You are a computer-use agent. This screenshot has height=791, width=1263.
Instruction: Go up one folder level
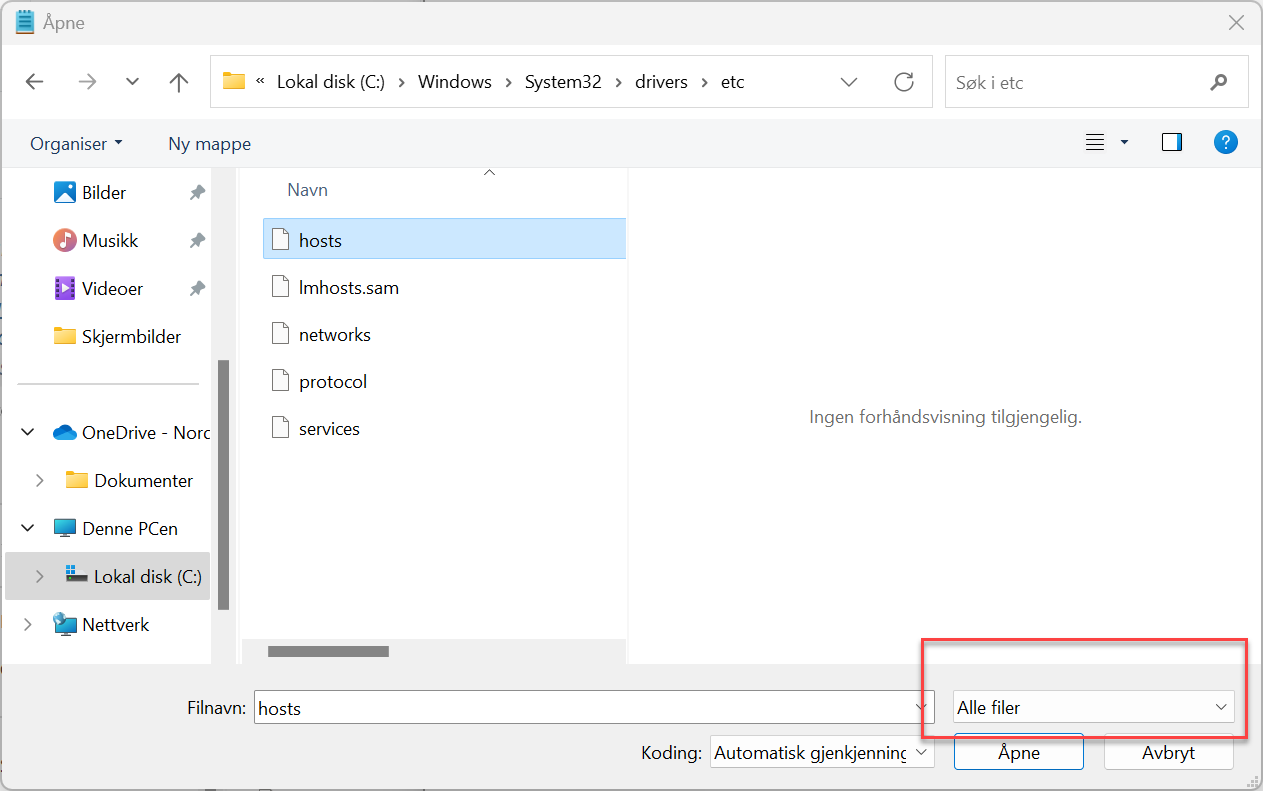coord(179,82)
